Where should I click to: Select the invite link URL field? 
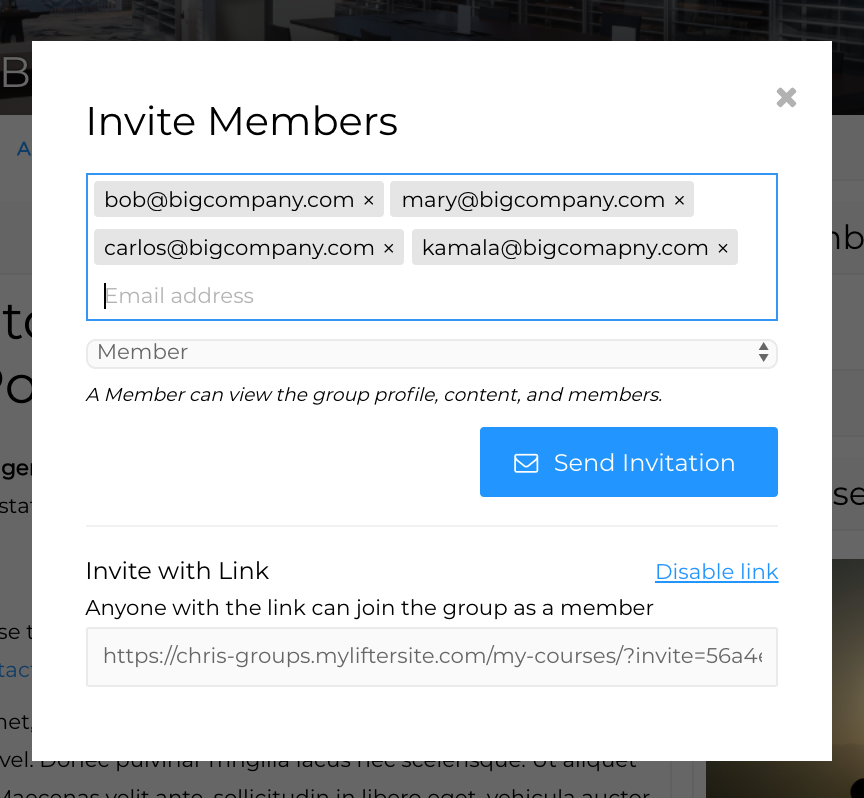point(431,656)
